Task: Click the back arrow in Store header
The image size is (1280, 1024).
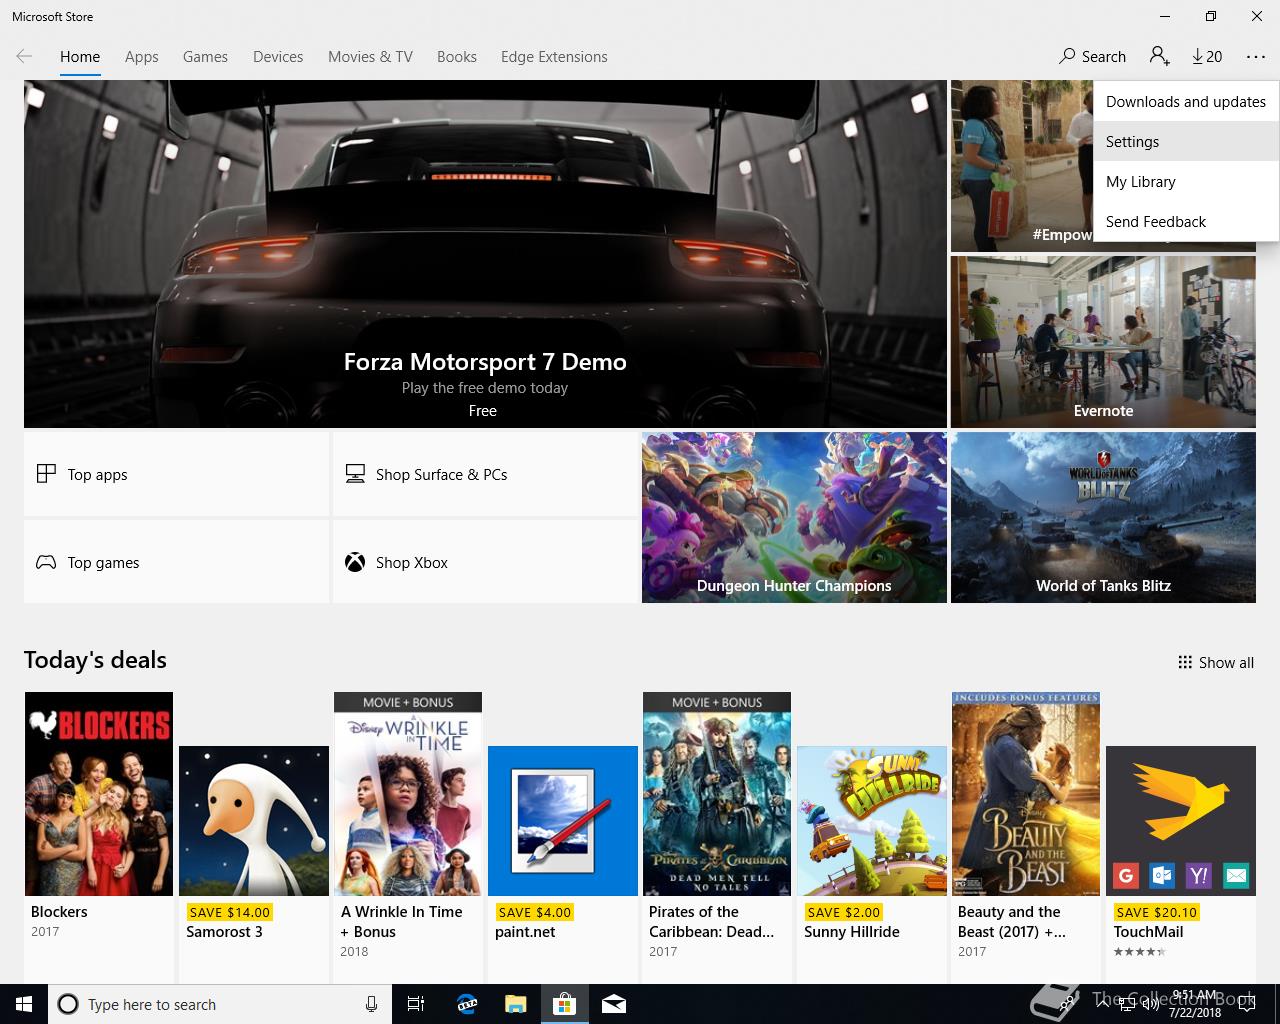Action: (x=24, y=57)
